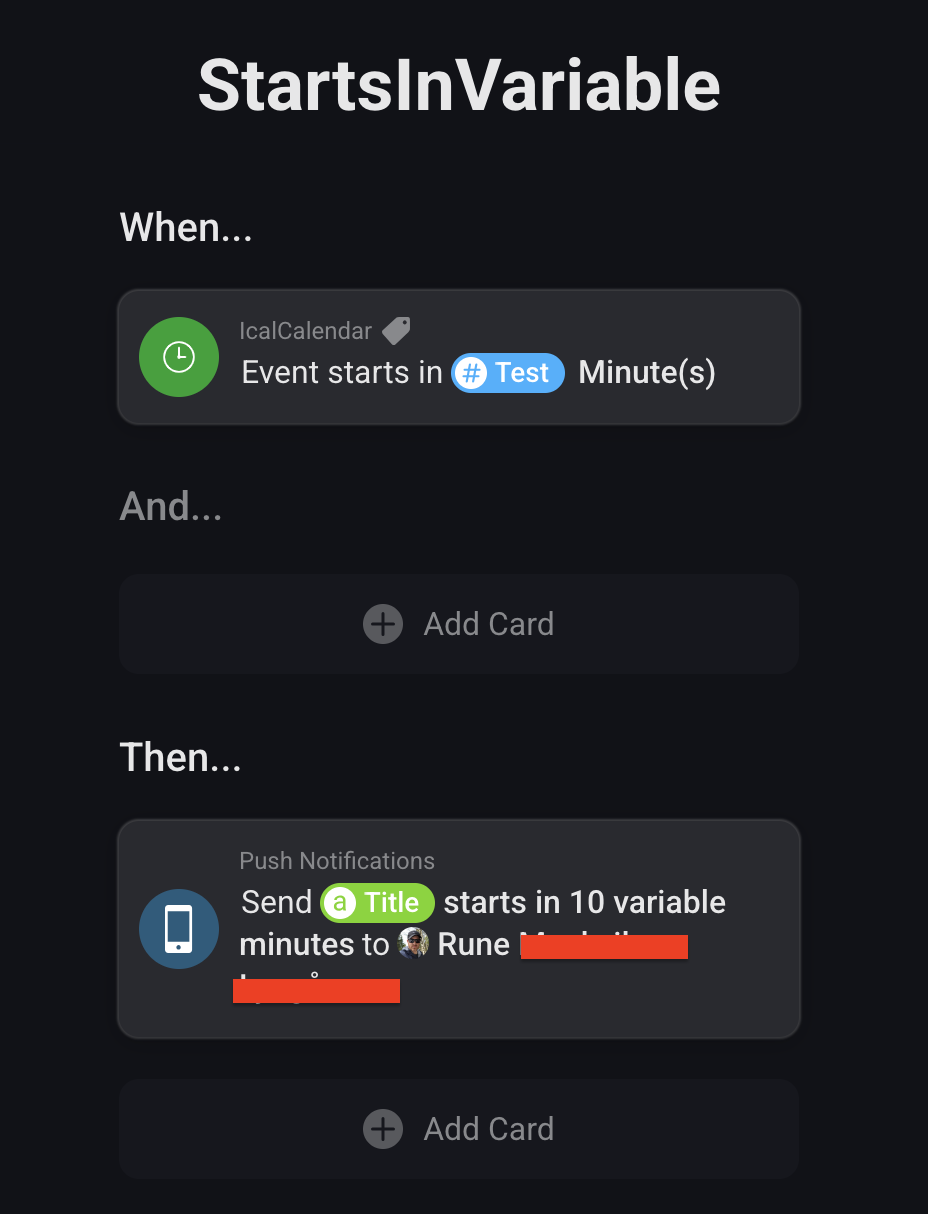
Task: Click the tag icon beside IcalCalendar
Action: click(396, 330)
